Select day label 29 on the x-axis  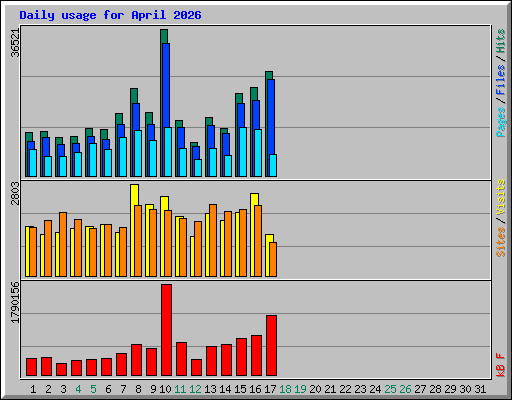click(450, 389)
